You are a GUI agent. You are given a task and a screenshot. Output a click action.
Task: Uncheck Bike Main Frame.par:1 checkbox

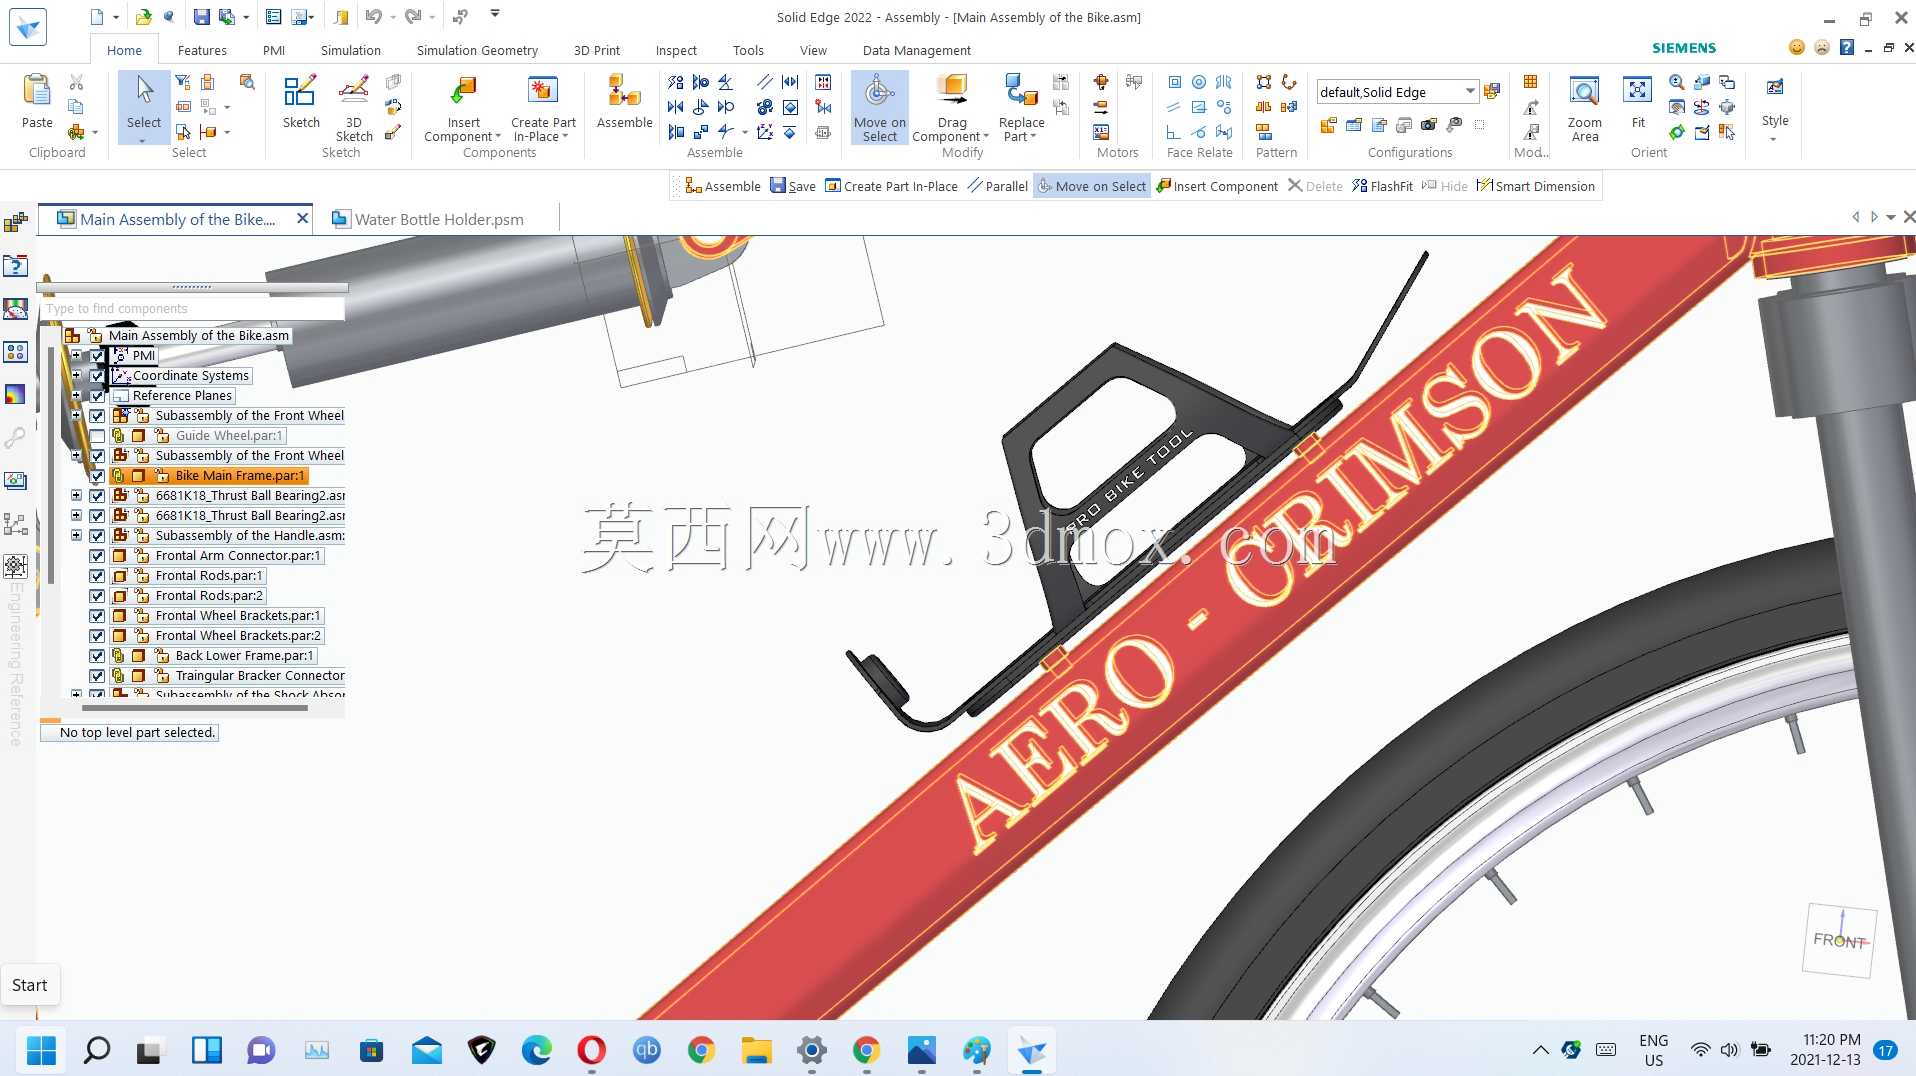[97, 476]
